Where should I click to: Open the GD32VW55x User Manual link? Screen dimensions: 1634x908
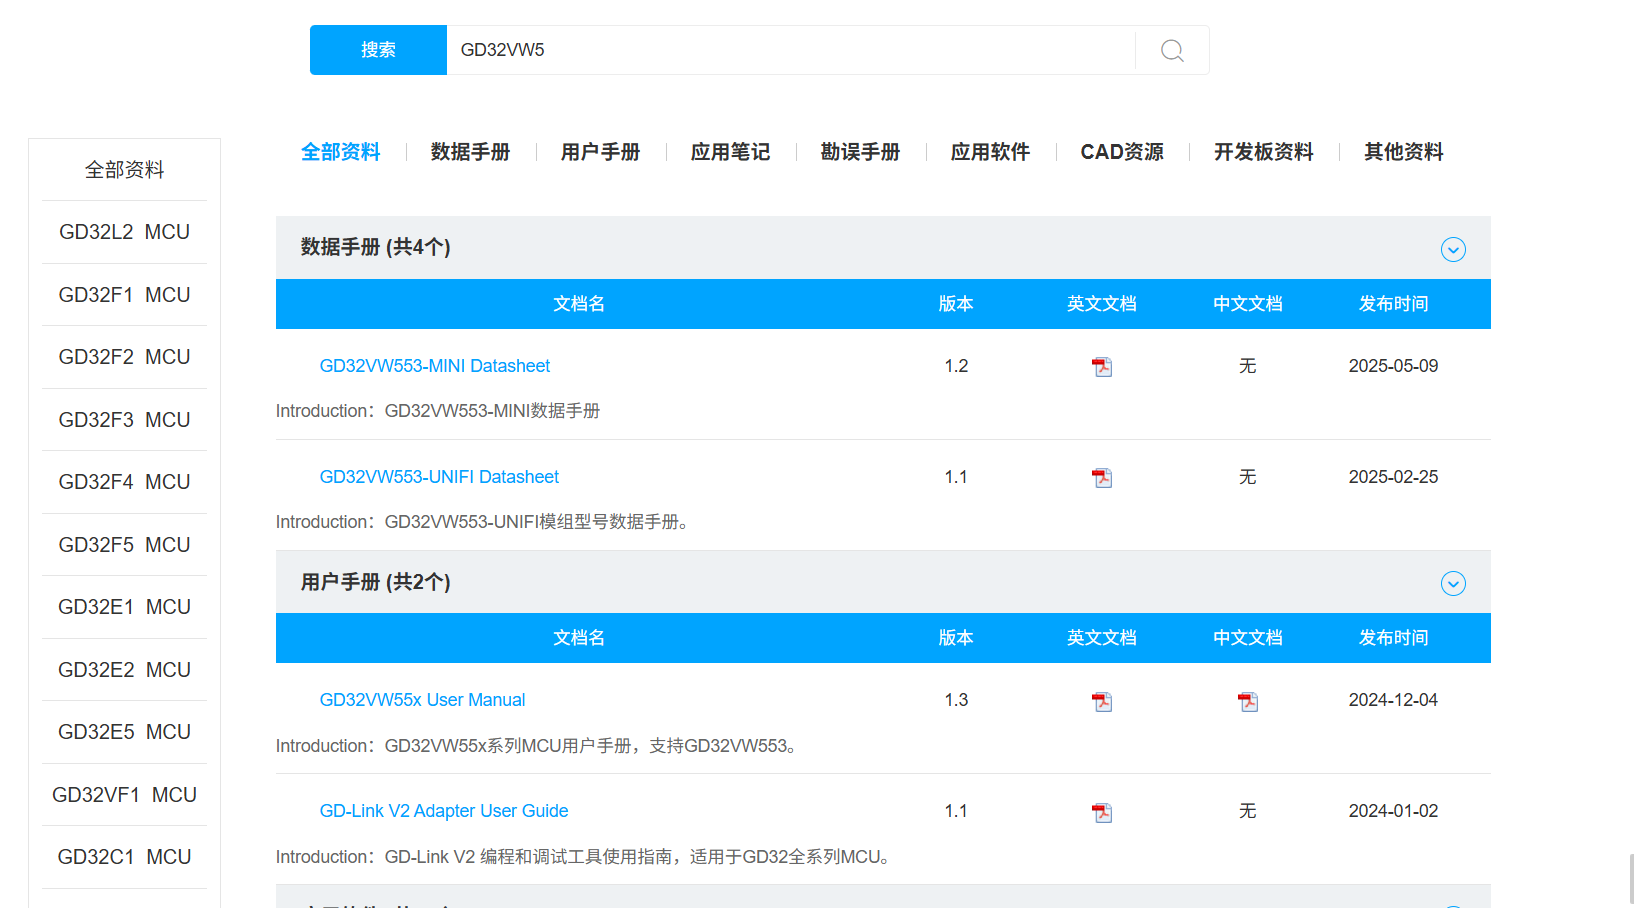pos(422,700)
